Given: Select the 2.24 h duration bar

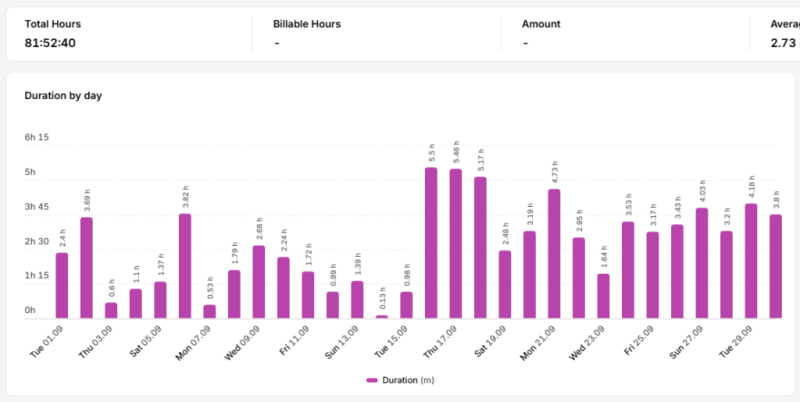Looking at the screenshot, I should pos(283,288).
